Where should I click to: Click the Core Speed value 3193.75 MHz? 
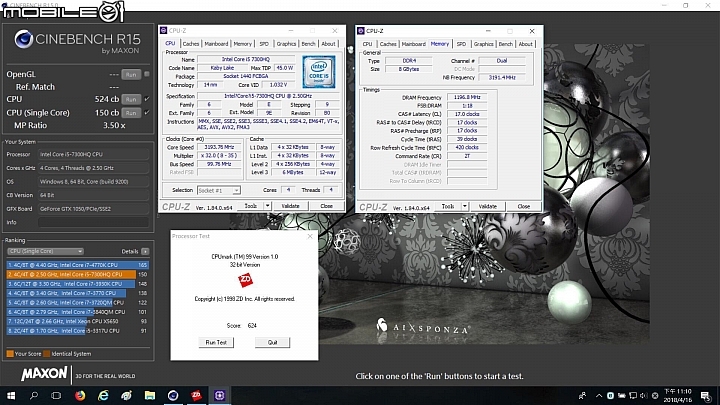(219, 147)
